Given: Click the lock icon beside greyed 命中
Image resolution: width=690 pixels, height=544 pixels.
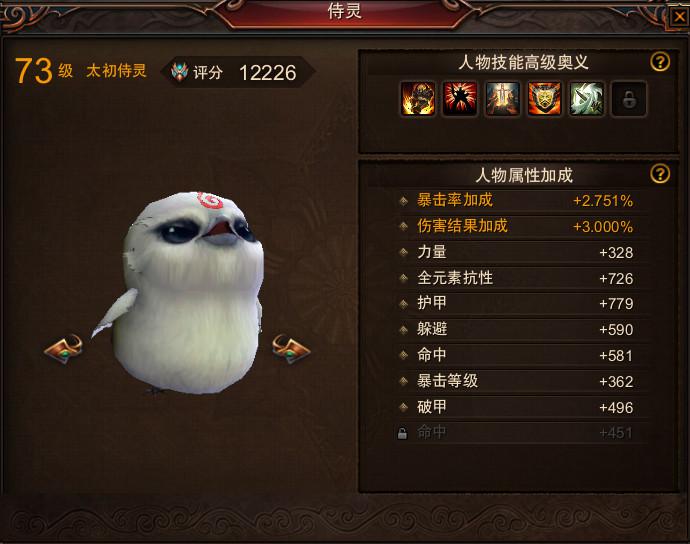Looking at the screenshot, I should pos(402,433).
